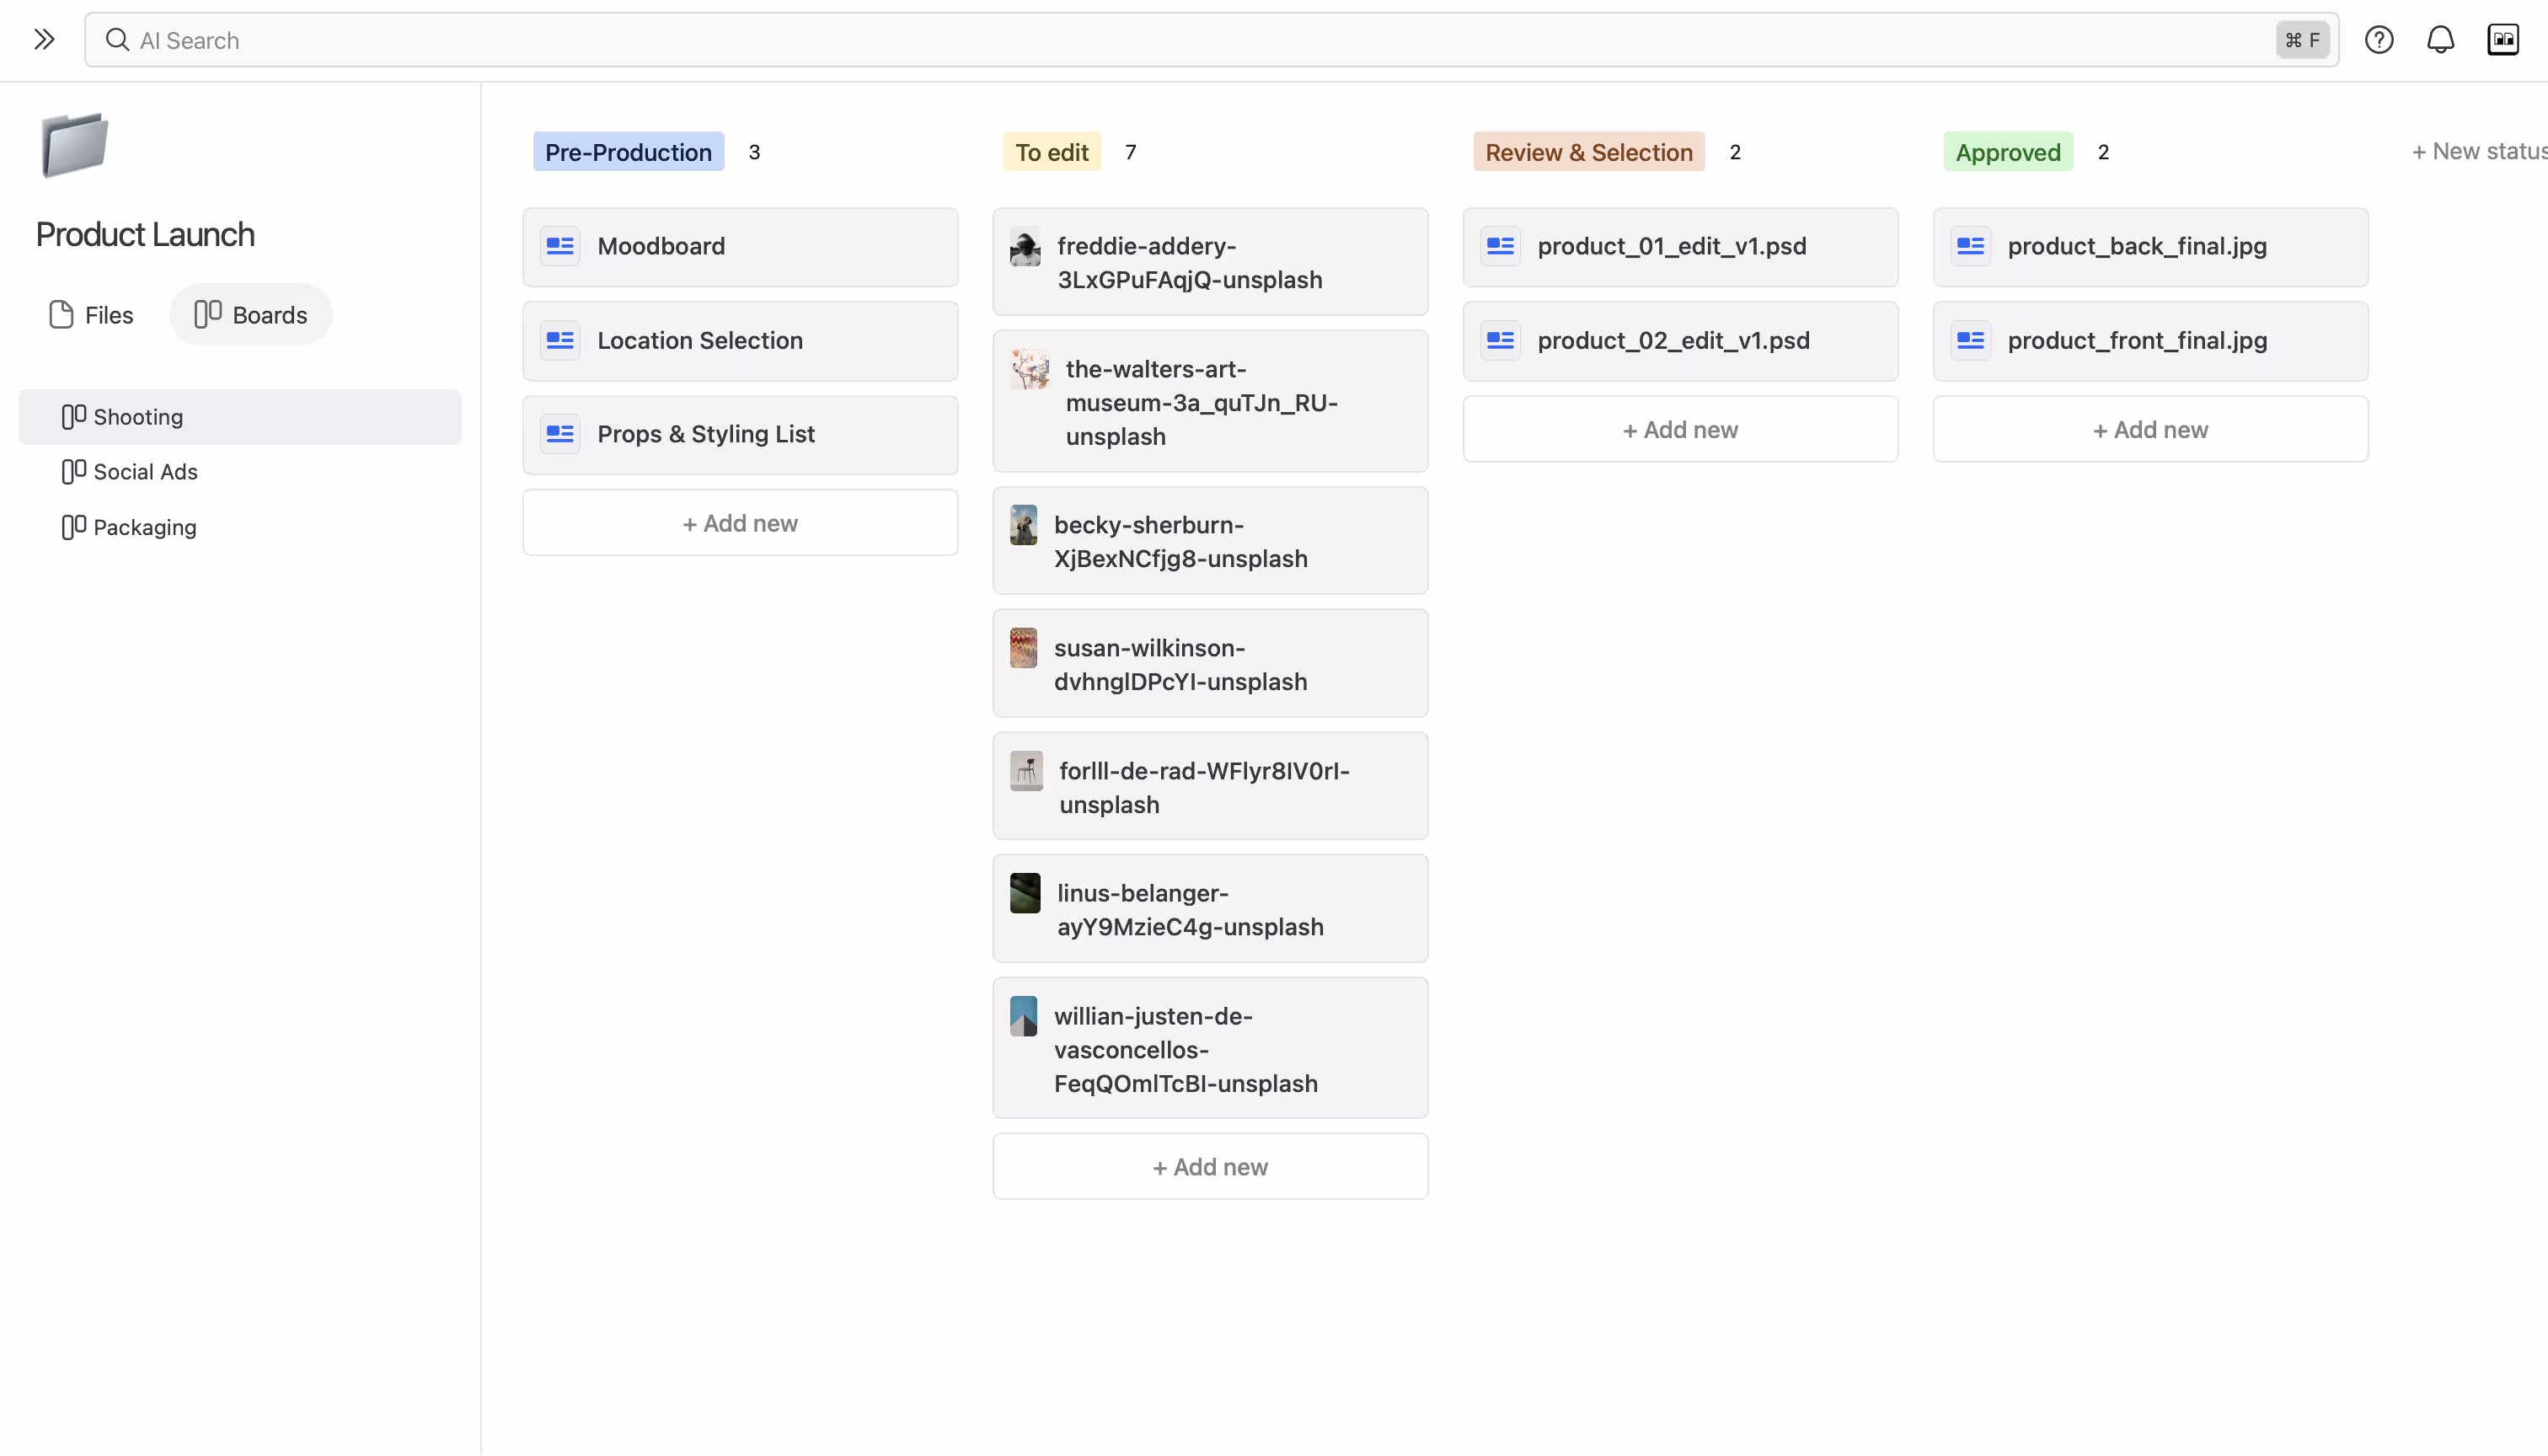Screen dimensions: 2548x1456
Task: Open the help question mark icon
Action: point(2378,40)
